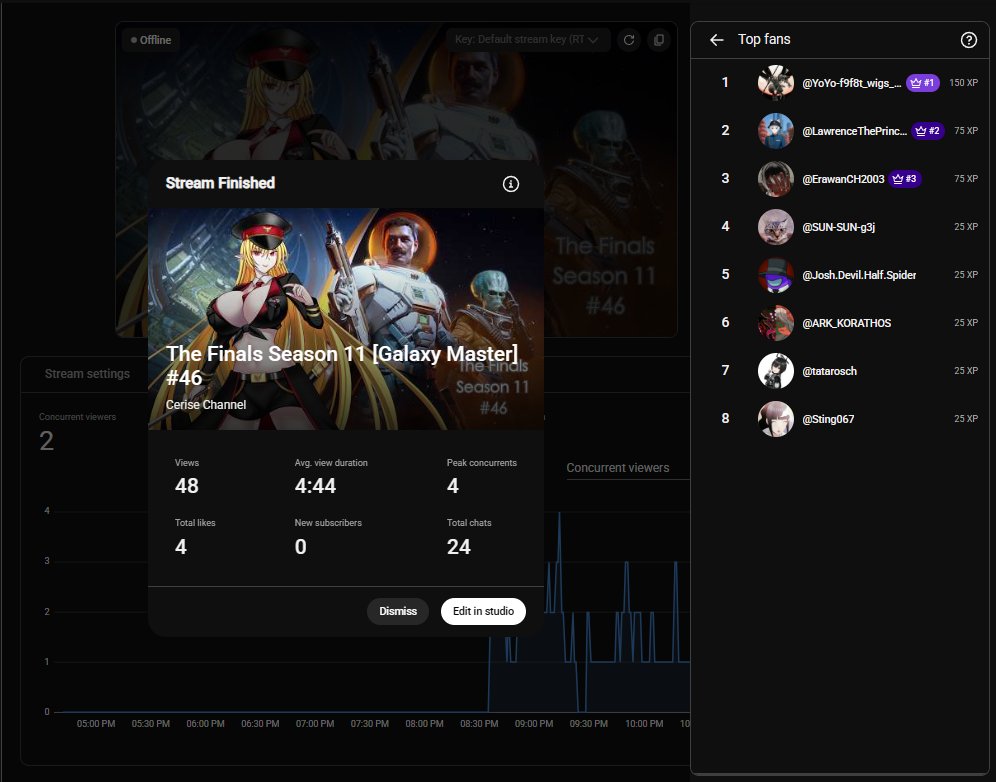Screen dimensions: 996x782
Task: Open the username @ErawanCH2003
Action: click(843, 179)
